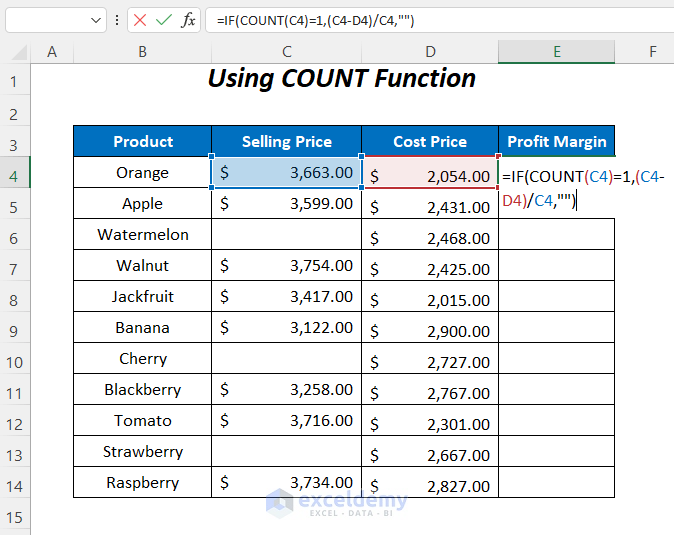Image resolution: width=674 pixels, height=535 pixels.
Task: Open the Insert Function fx dialog
Action: 188,20
